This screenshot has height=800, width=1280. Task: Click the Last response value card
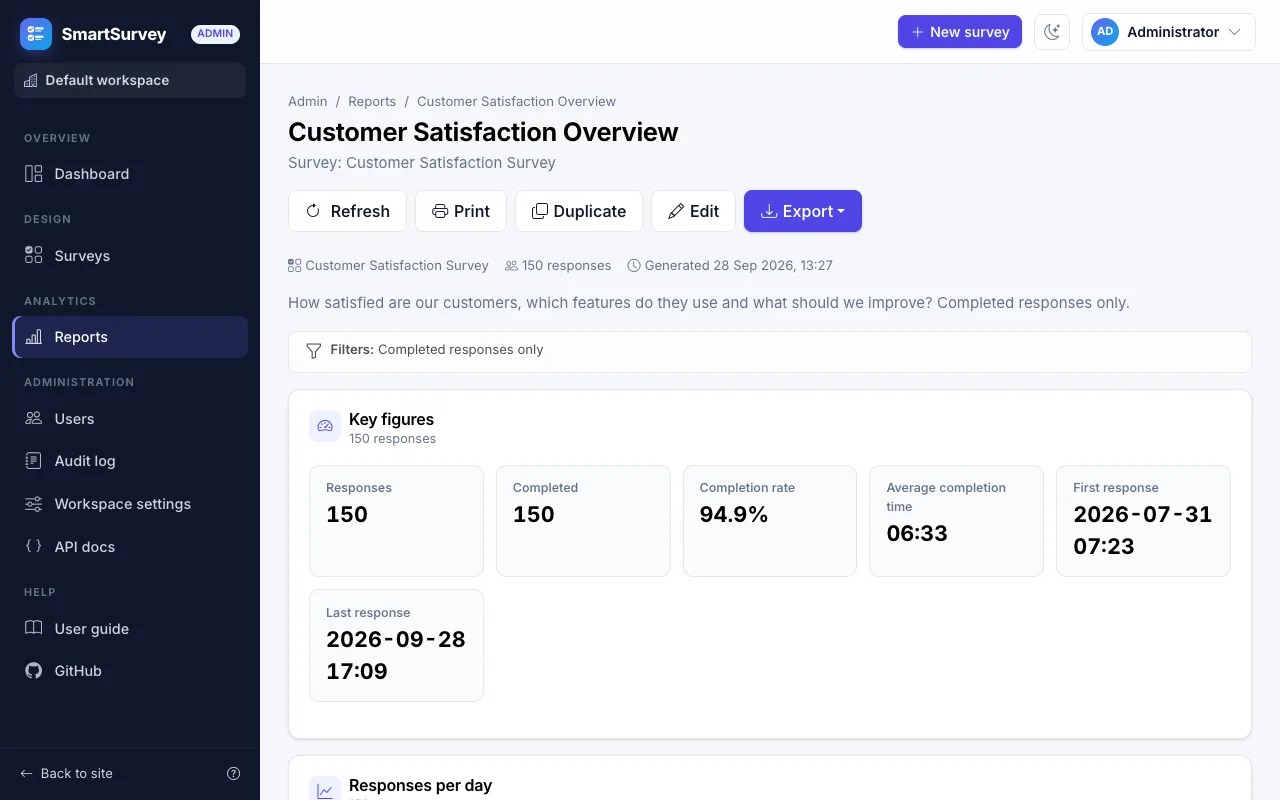396,645
